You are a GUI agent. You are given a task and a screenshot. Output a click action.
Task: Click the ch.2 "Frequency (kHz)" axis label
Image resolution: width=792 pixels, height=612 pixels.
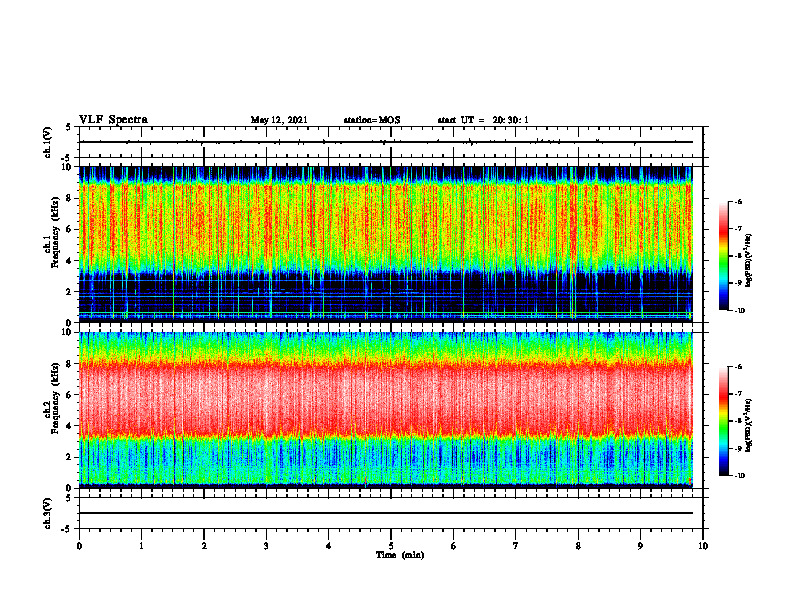pyautogui.click(x=55, y=397)
